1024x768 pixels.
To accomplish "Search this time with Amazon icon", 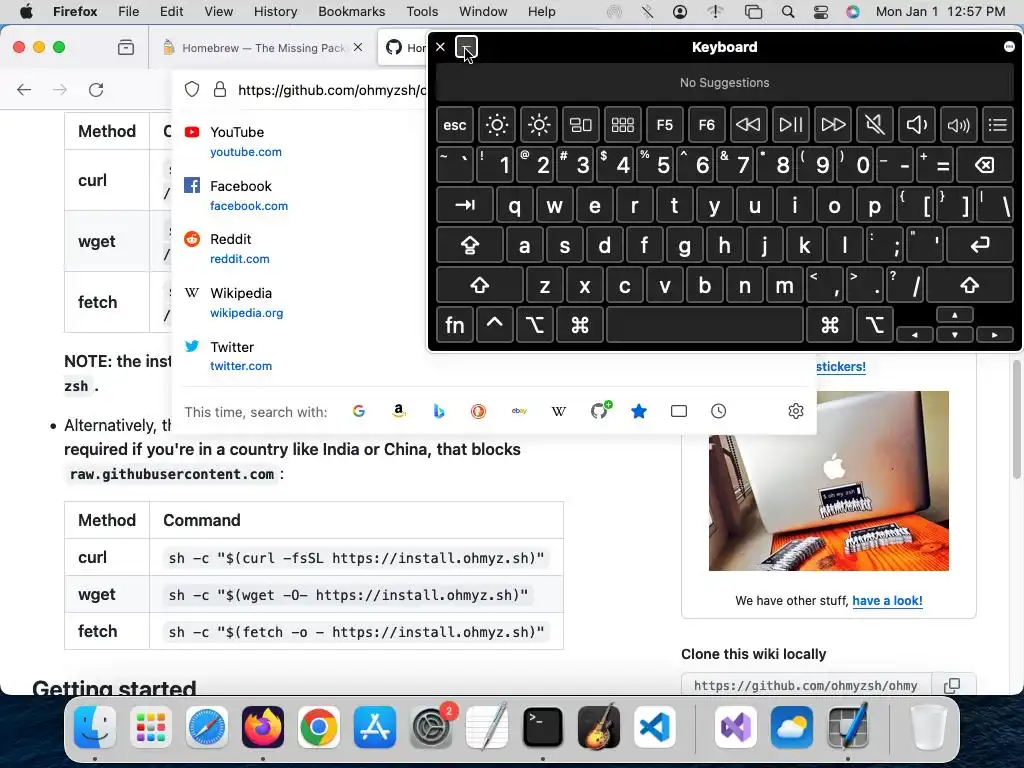I will pos(398,411).
